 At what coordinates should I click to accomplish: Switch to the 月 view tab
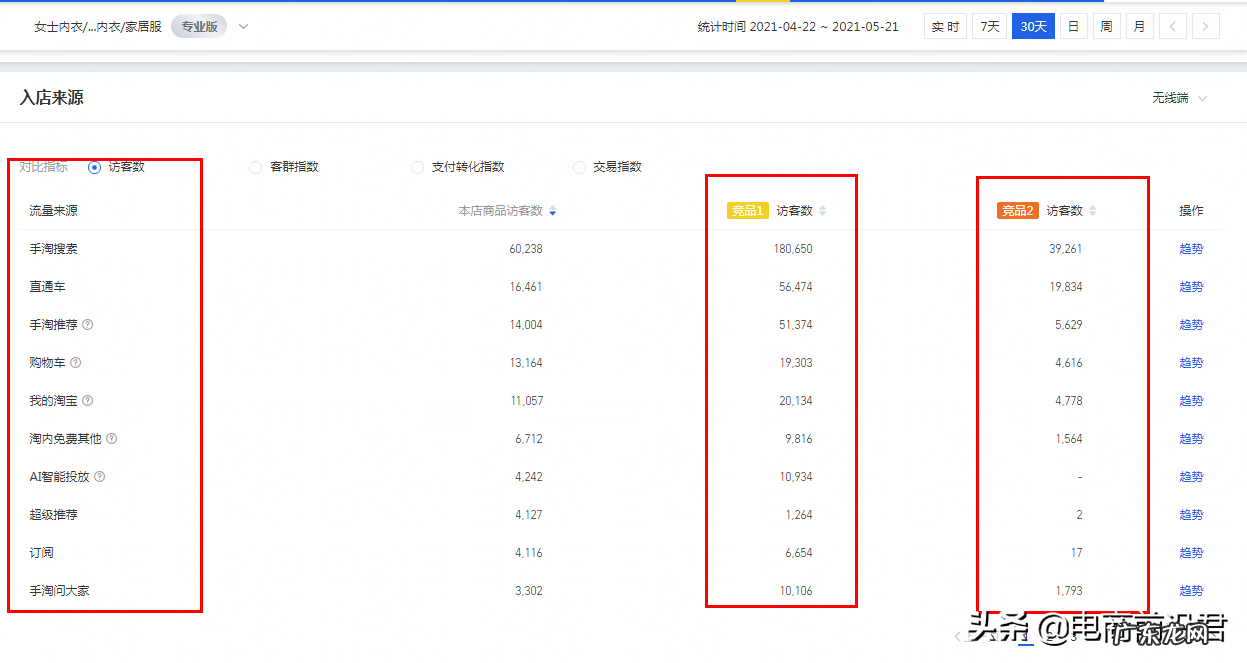[1139, 26]
